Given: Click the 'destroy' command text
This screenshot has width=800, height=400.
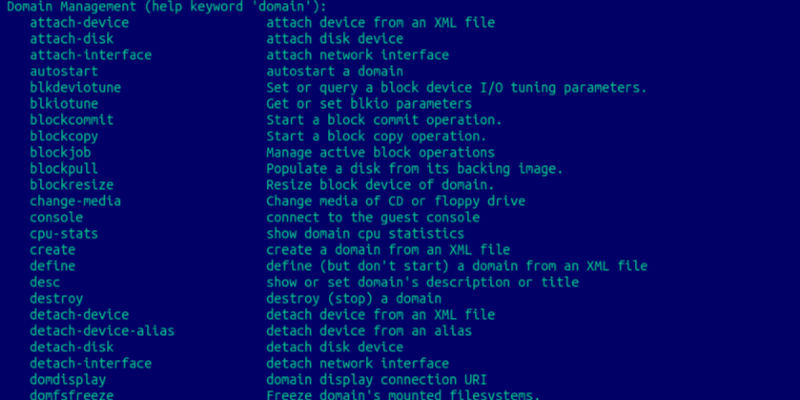Looking at the screenshot, I should [x=56, y=298].
